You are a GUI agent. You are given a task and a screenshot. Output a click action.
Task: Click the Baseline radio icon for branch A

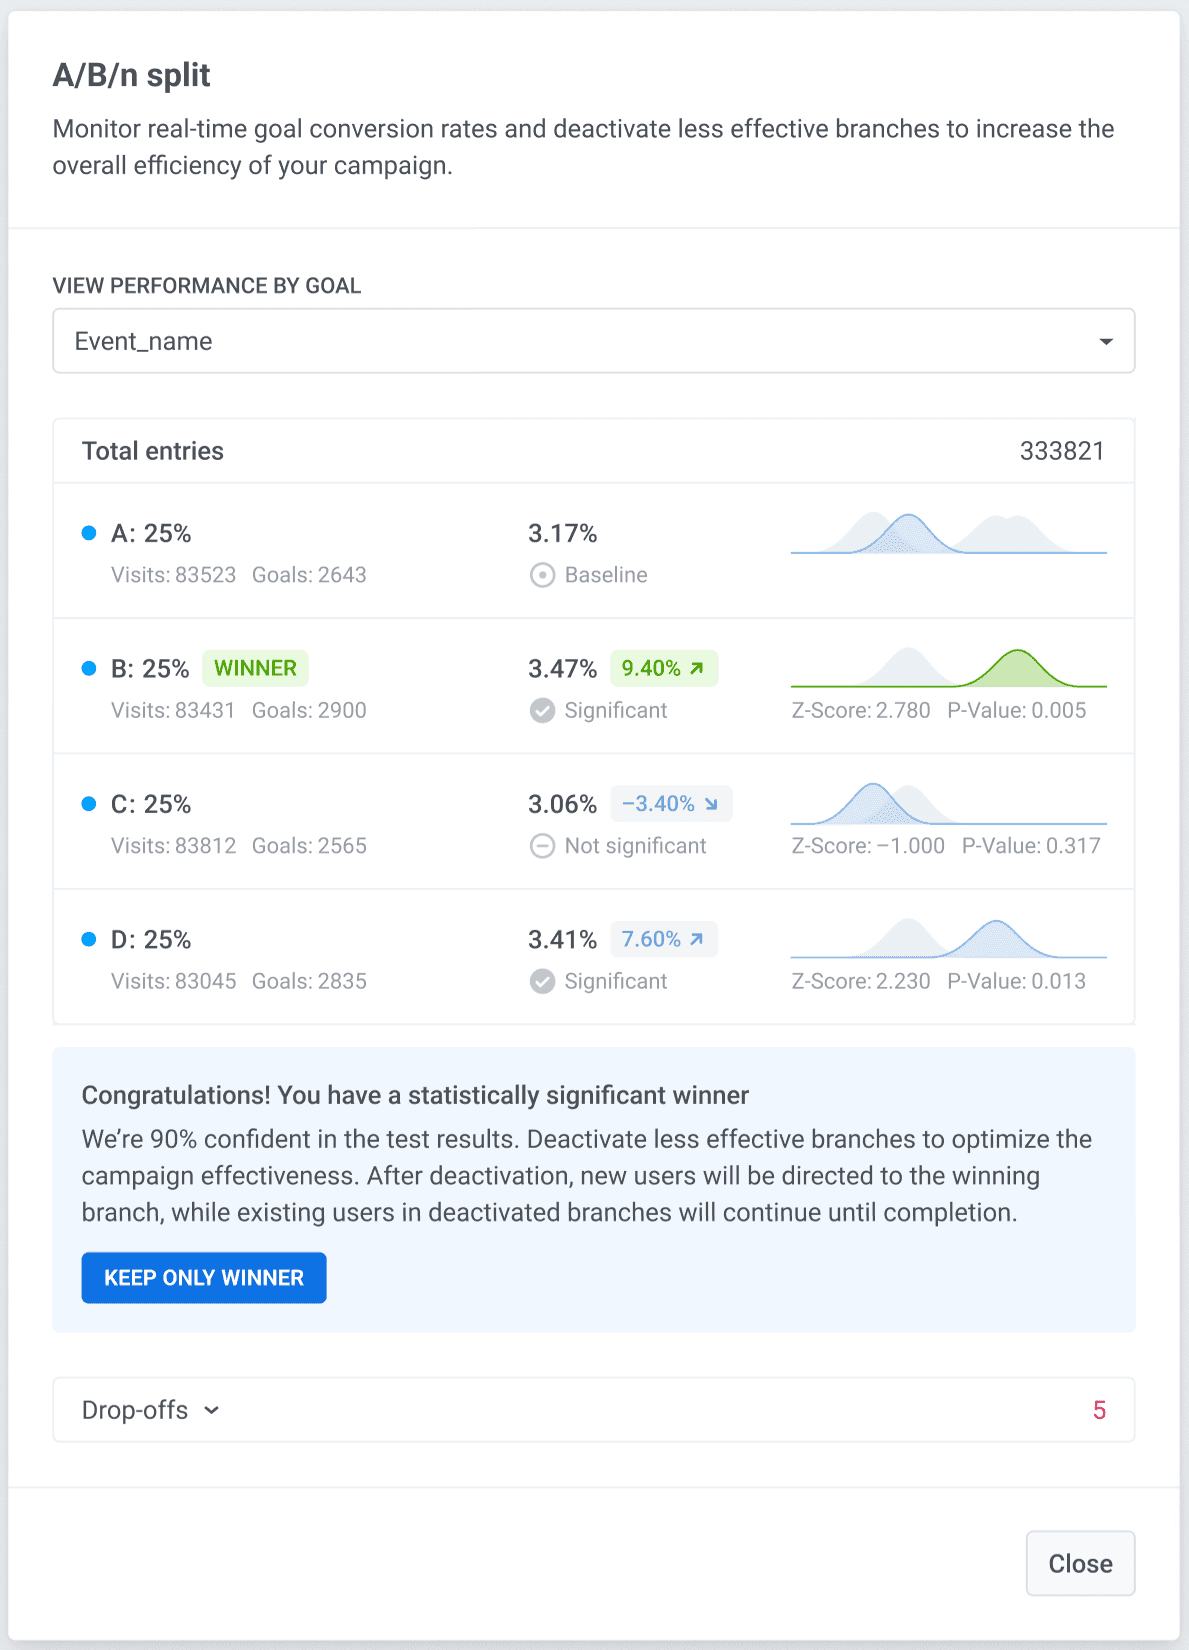pyautogui.click(x=542, y=575)
